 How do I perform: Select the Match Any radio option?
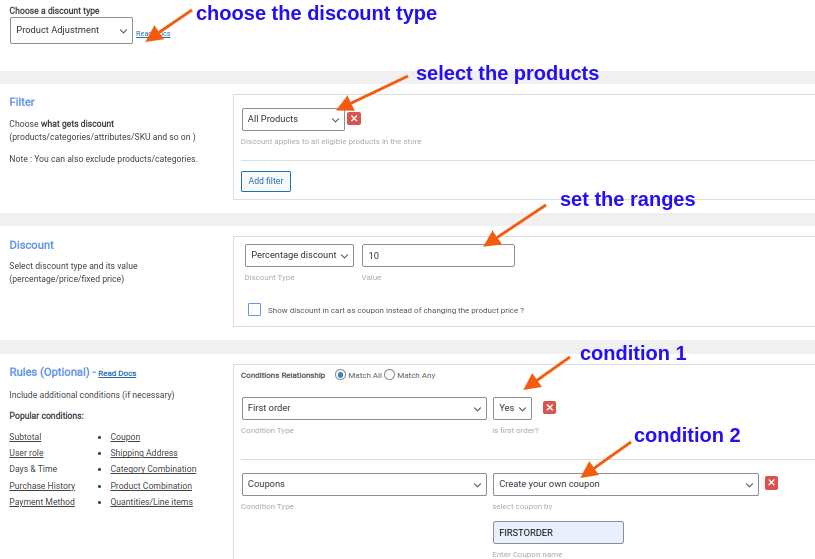pos(390,375)
